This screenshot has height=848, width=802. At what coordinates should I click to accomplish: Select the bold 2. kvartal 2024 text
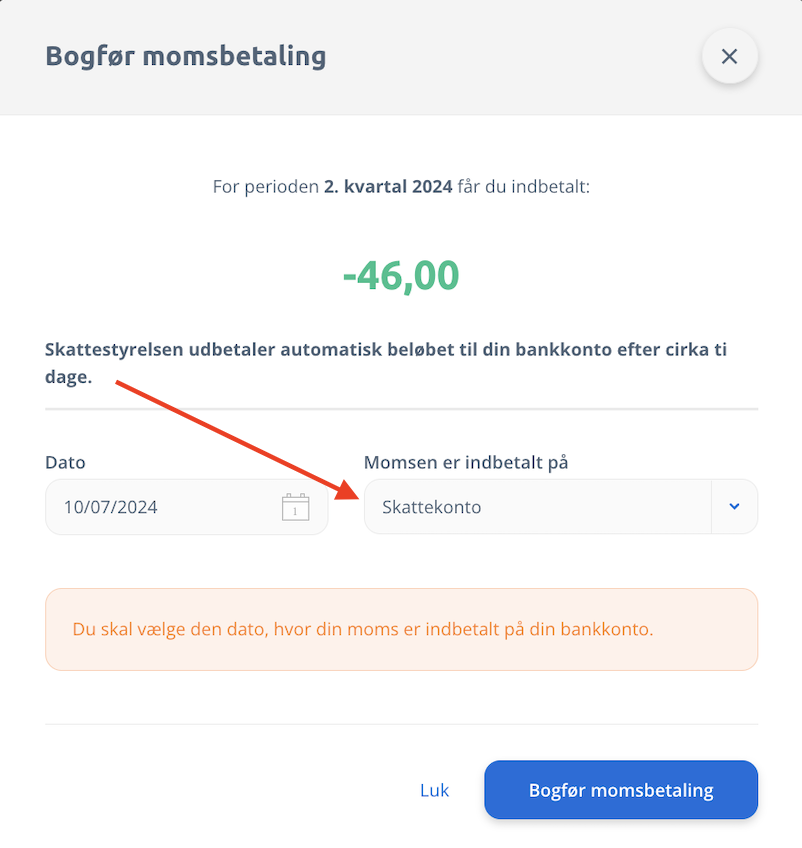[388, 187]
